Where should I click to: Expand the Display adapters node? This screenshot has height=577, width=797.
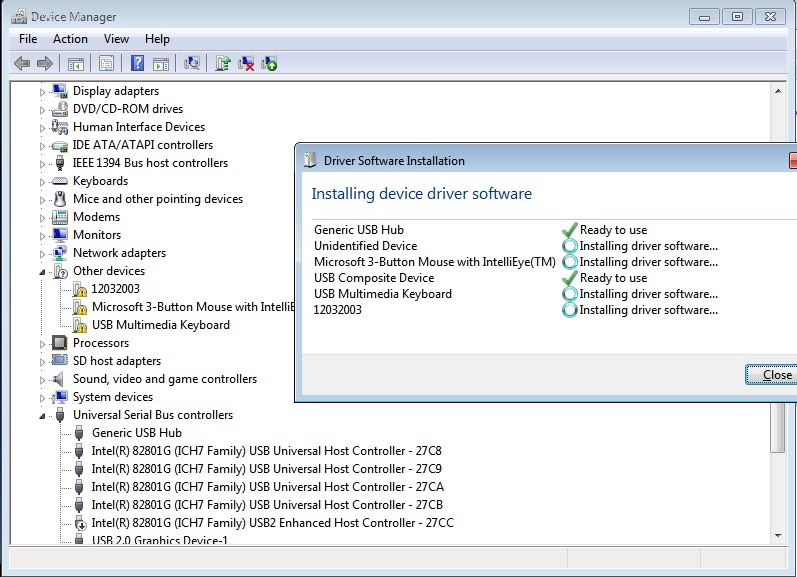coord(43,91)
